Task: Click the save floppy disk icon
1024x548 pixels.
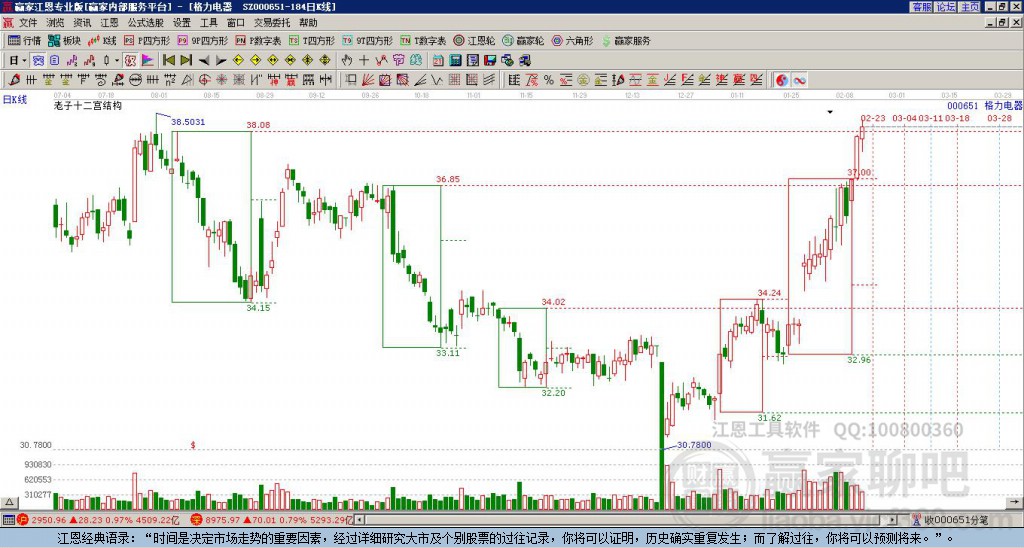Action: coord(490,61)
